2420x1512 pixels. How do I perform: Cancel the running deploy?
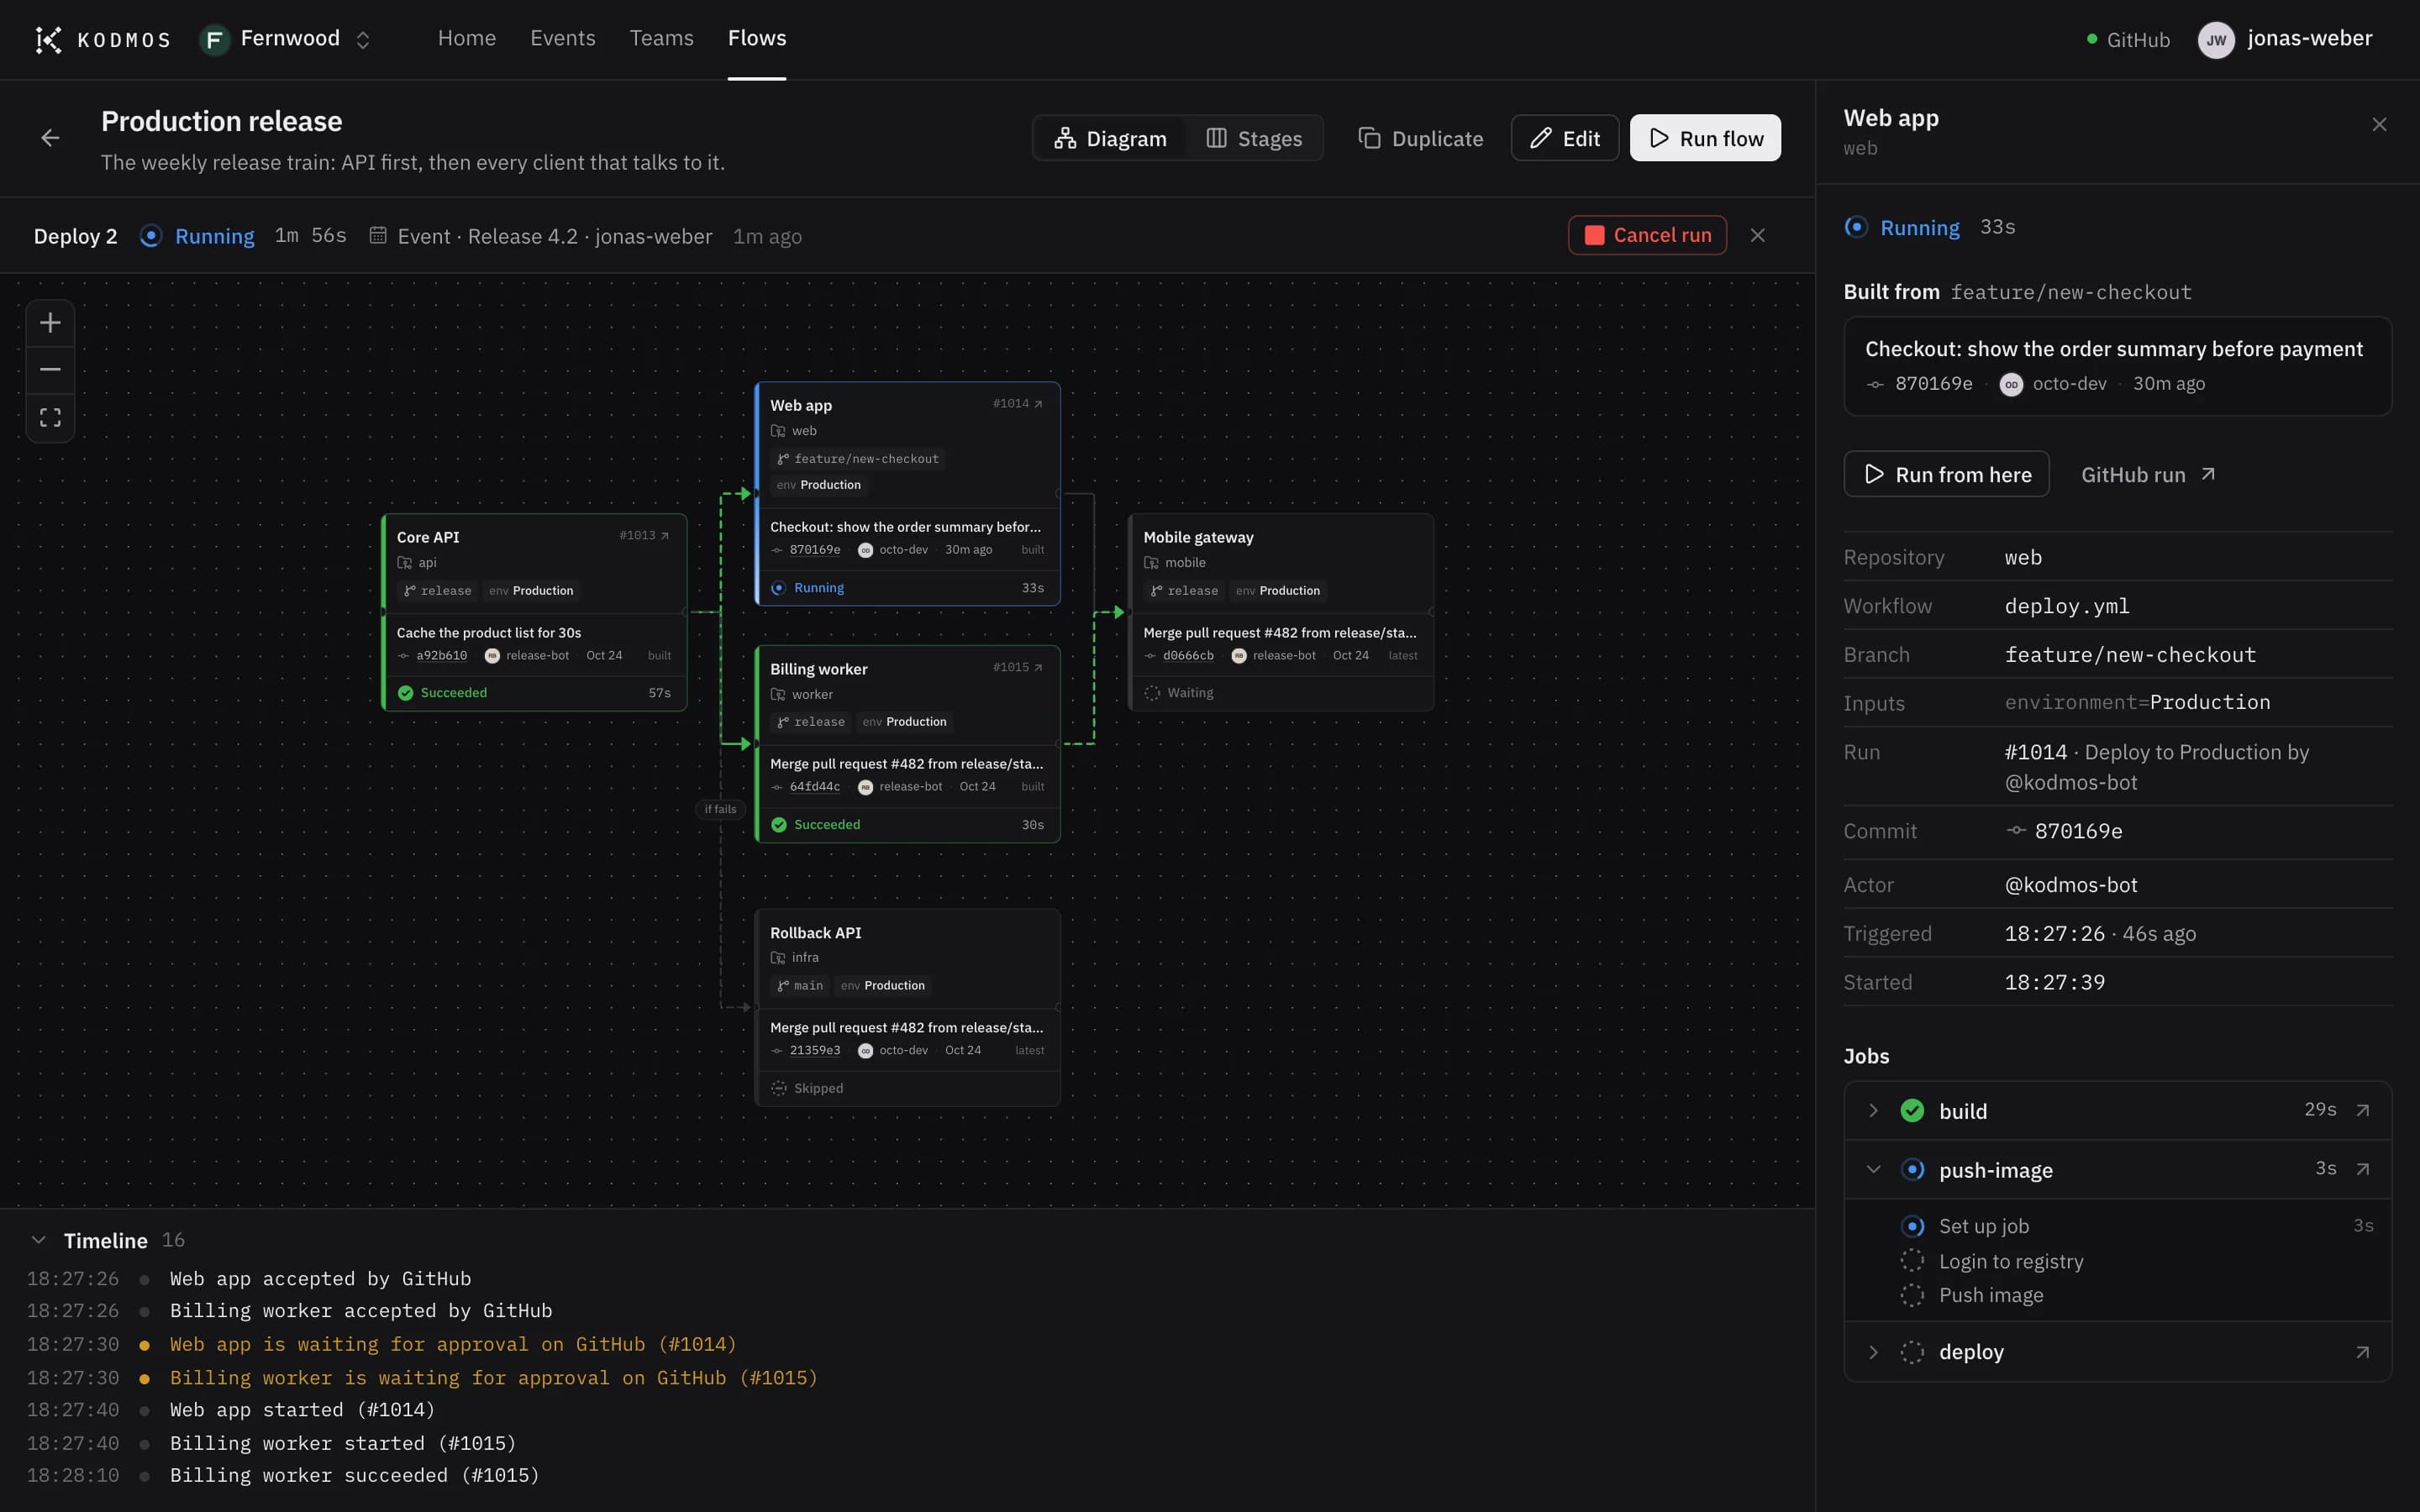pyautogui.click(x=1647, y=235)
